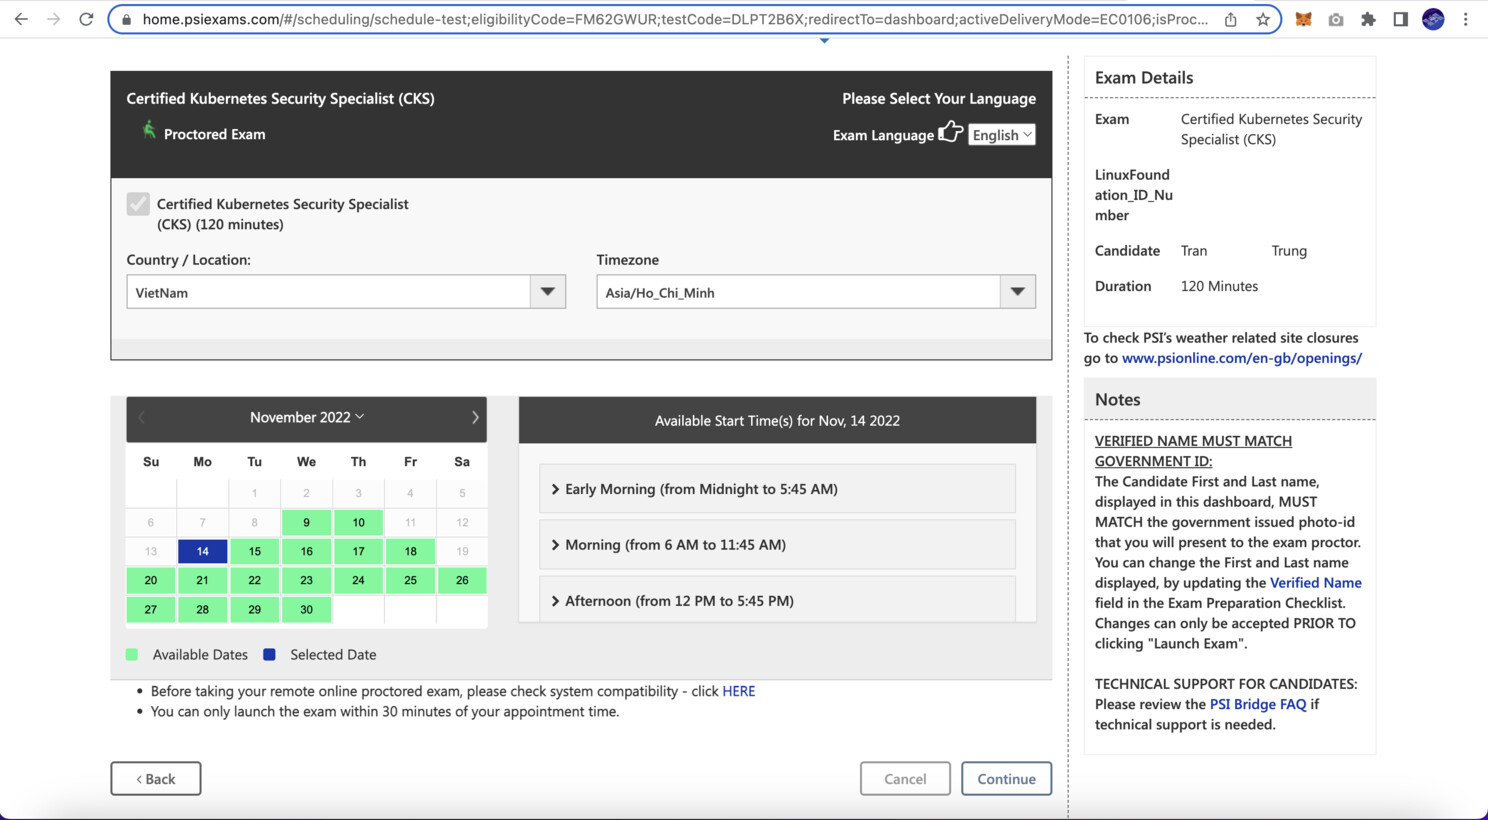Viewport: 1488px width, 820px height.
Task: Select November 21 on the calendar
Action: point(202,580)
